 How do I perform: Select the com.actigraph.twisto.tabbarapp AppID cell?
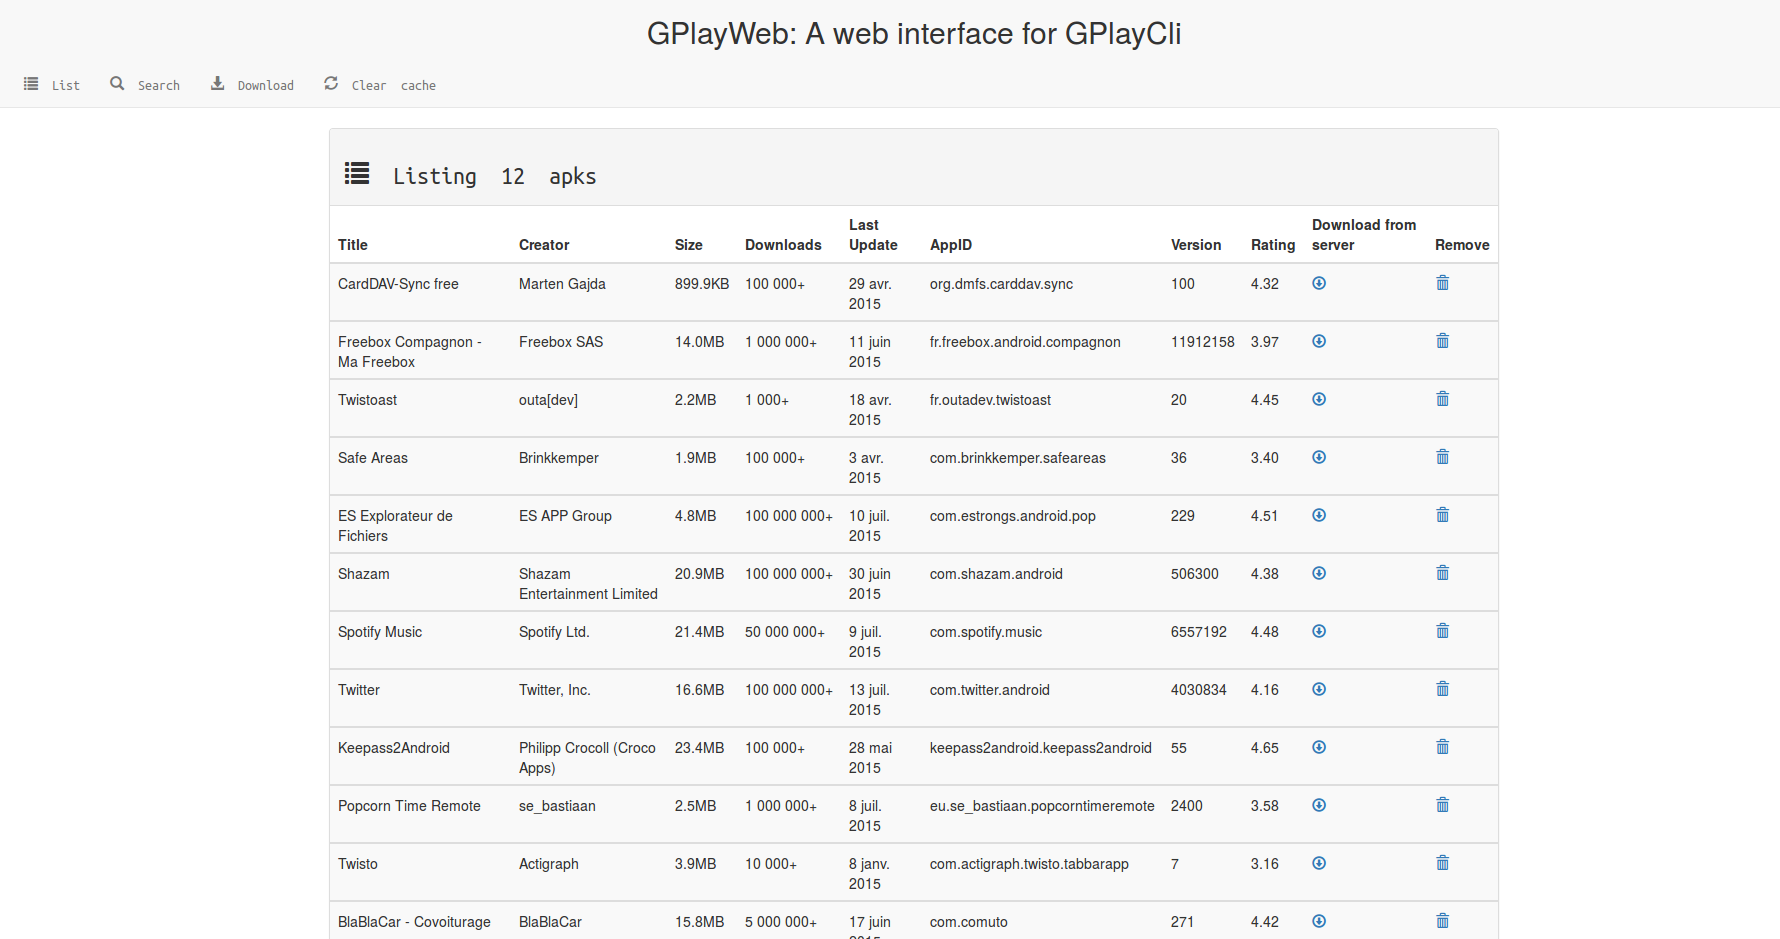1029,864
